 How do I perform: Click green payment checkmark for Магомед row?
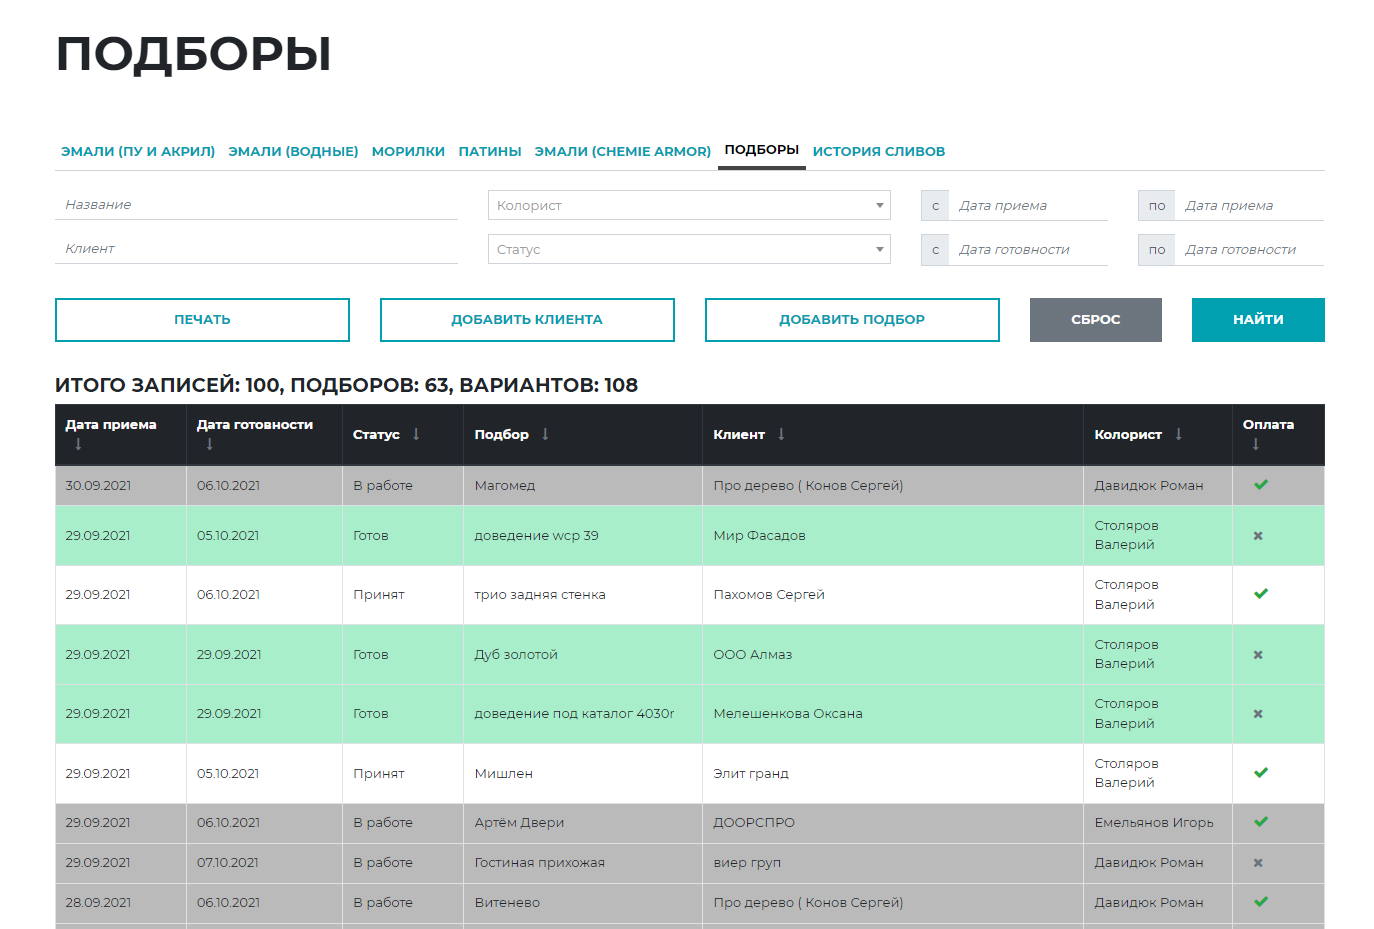1260,485
